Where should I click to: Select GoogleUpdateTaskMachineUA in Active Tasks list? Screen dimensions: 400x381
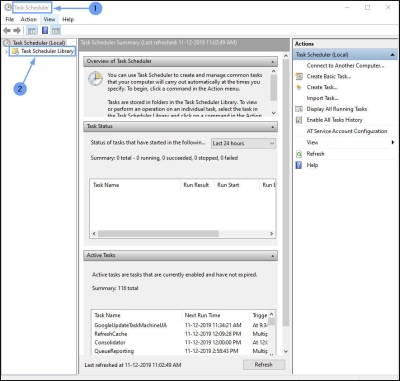(x=131, y=325)
